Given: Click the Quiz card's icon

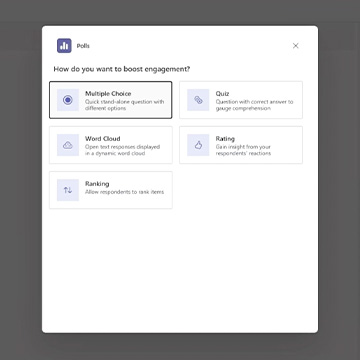Looking at the screenshot, I should (x=198, y=100).
